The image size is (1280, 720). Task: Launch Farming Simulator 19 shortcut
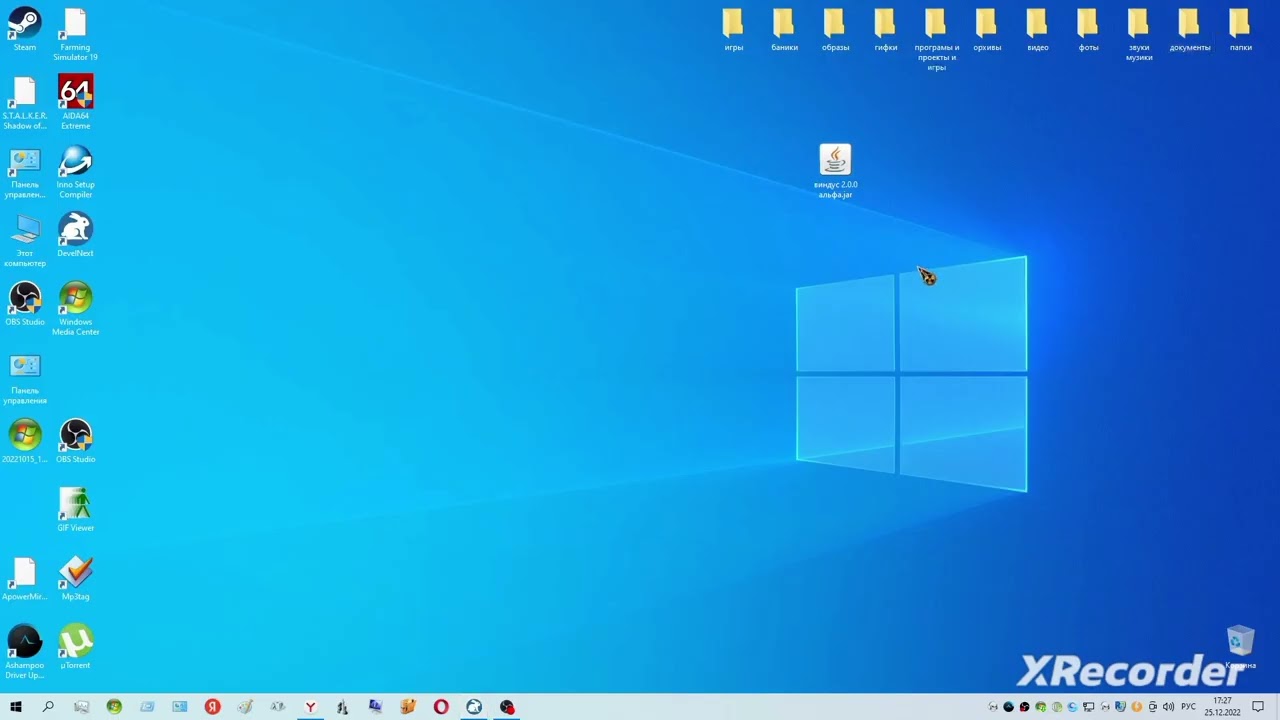tap(75, 35)
